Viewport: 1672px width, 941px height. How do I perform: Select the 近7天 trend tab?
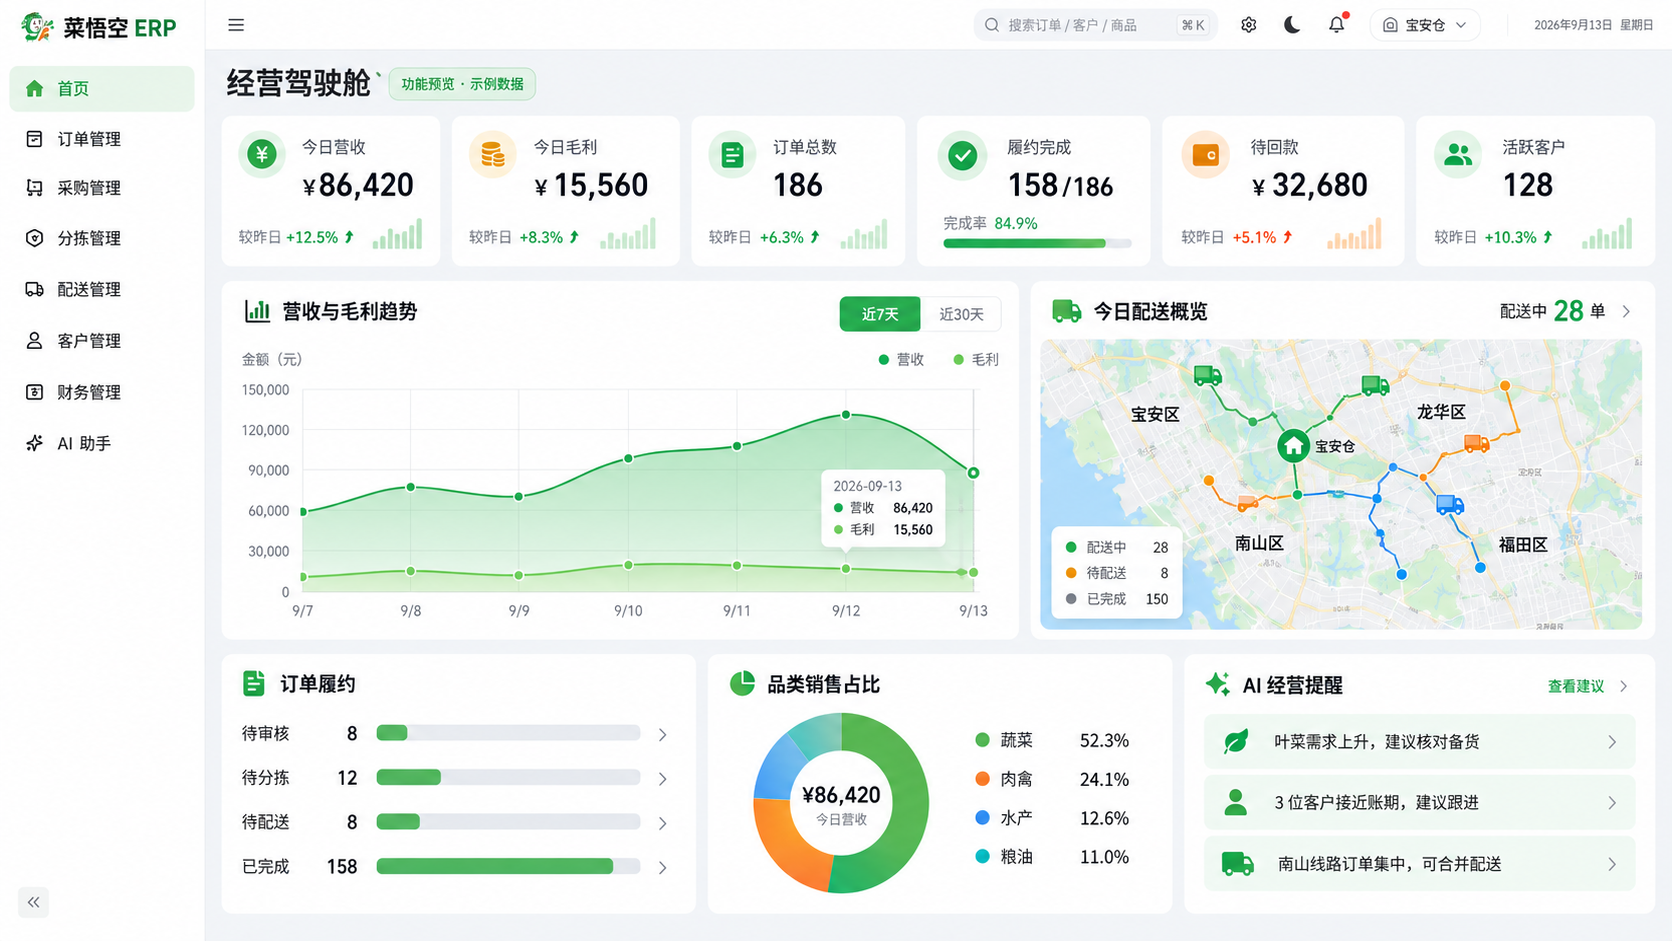(880, 314)
